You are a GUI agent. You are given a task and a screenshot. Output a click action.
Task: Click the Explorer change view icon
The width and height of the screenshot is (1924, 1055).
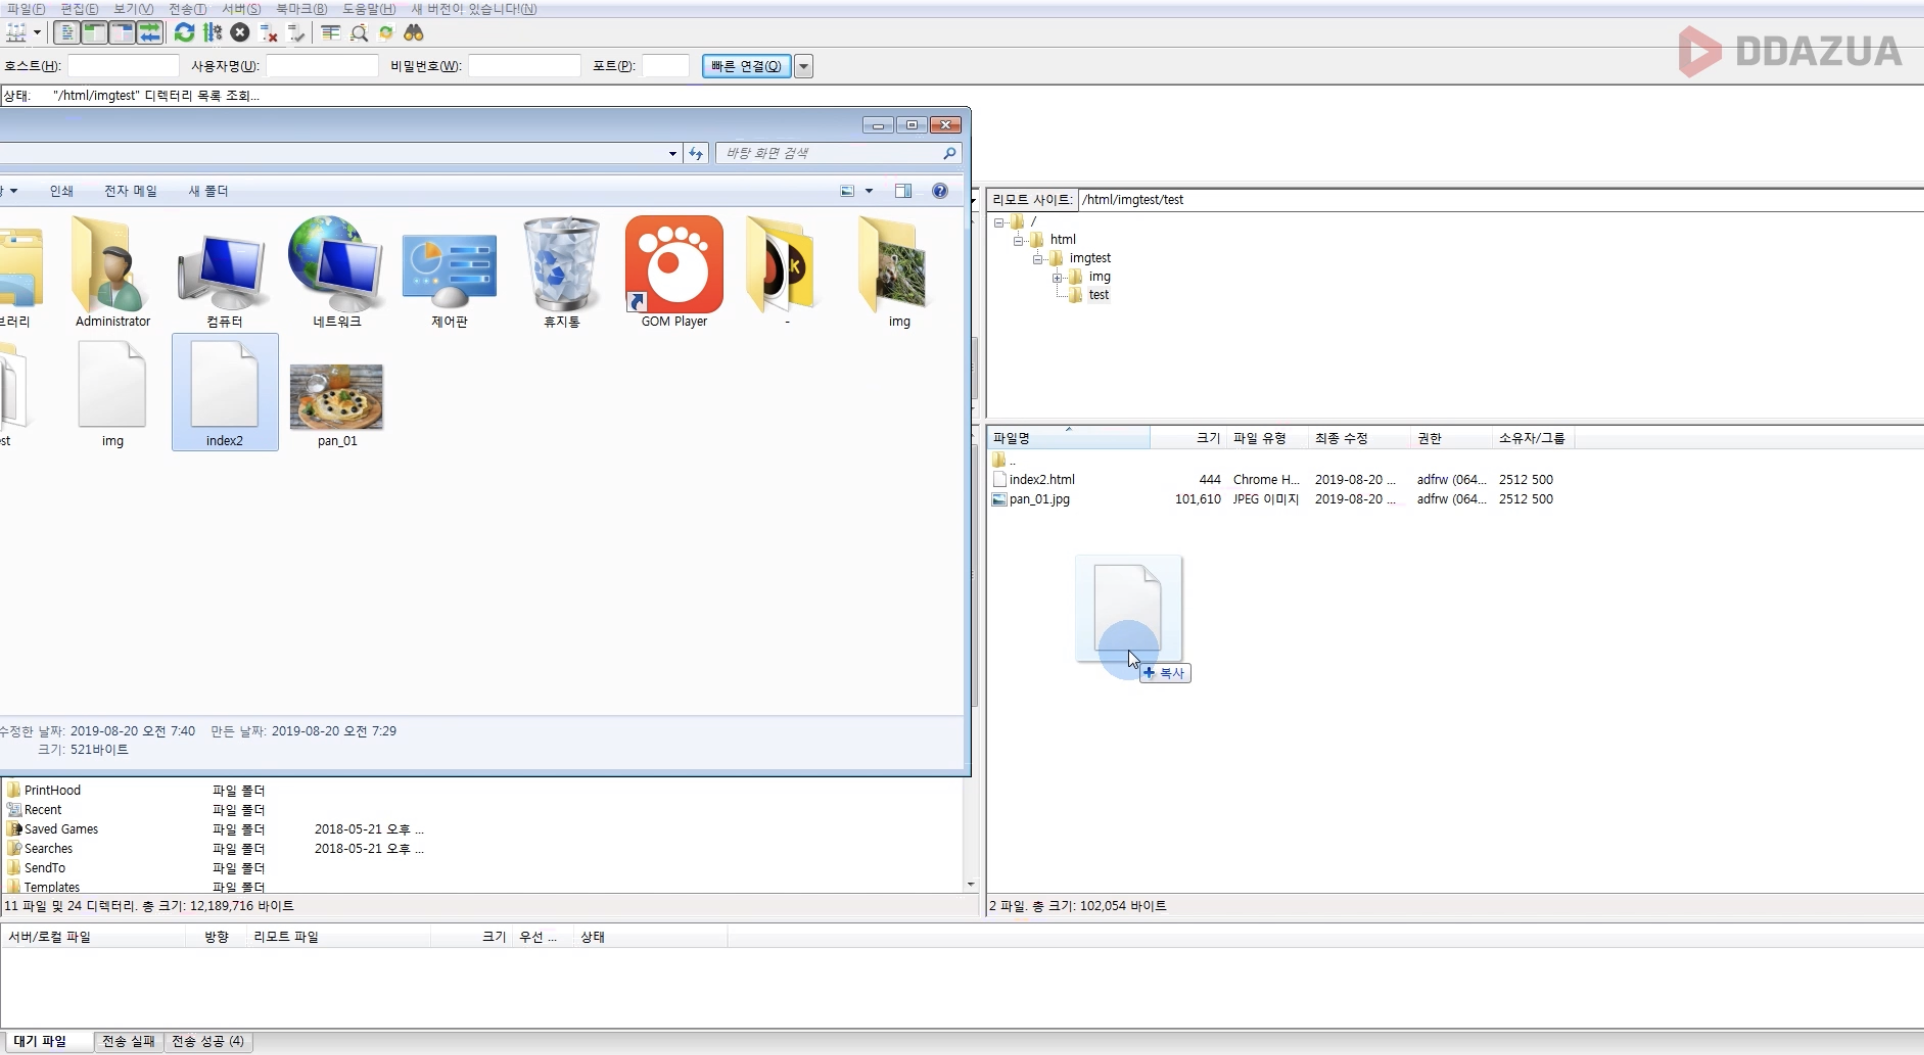click(x=847, y=191)
